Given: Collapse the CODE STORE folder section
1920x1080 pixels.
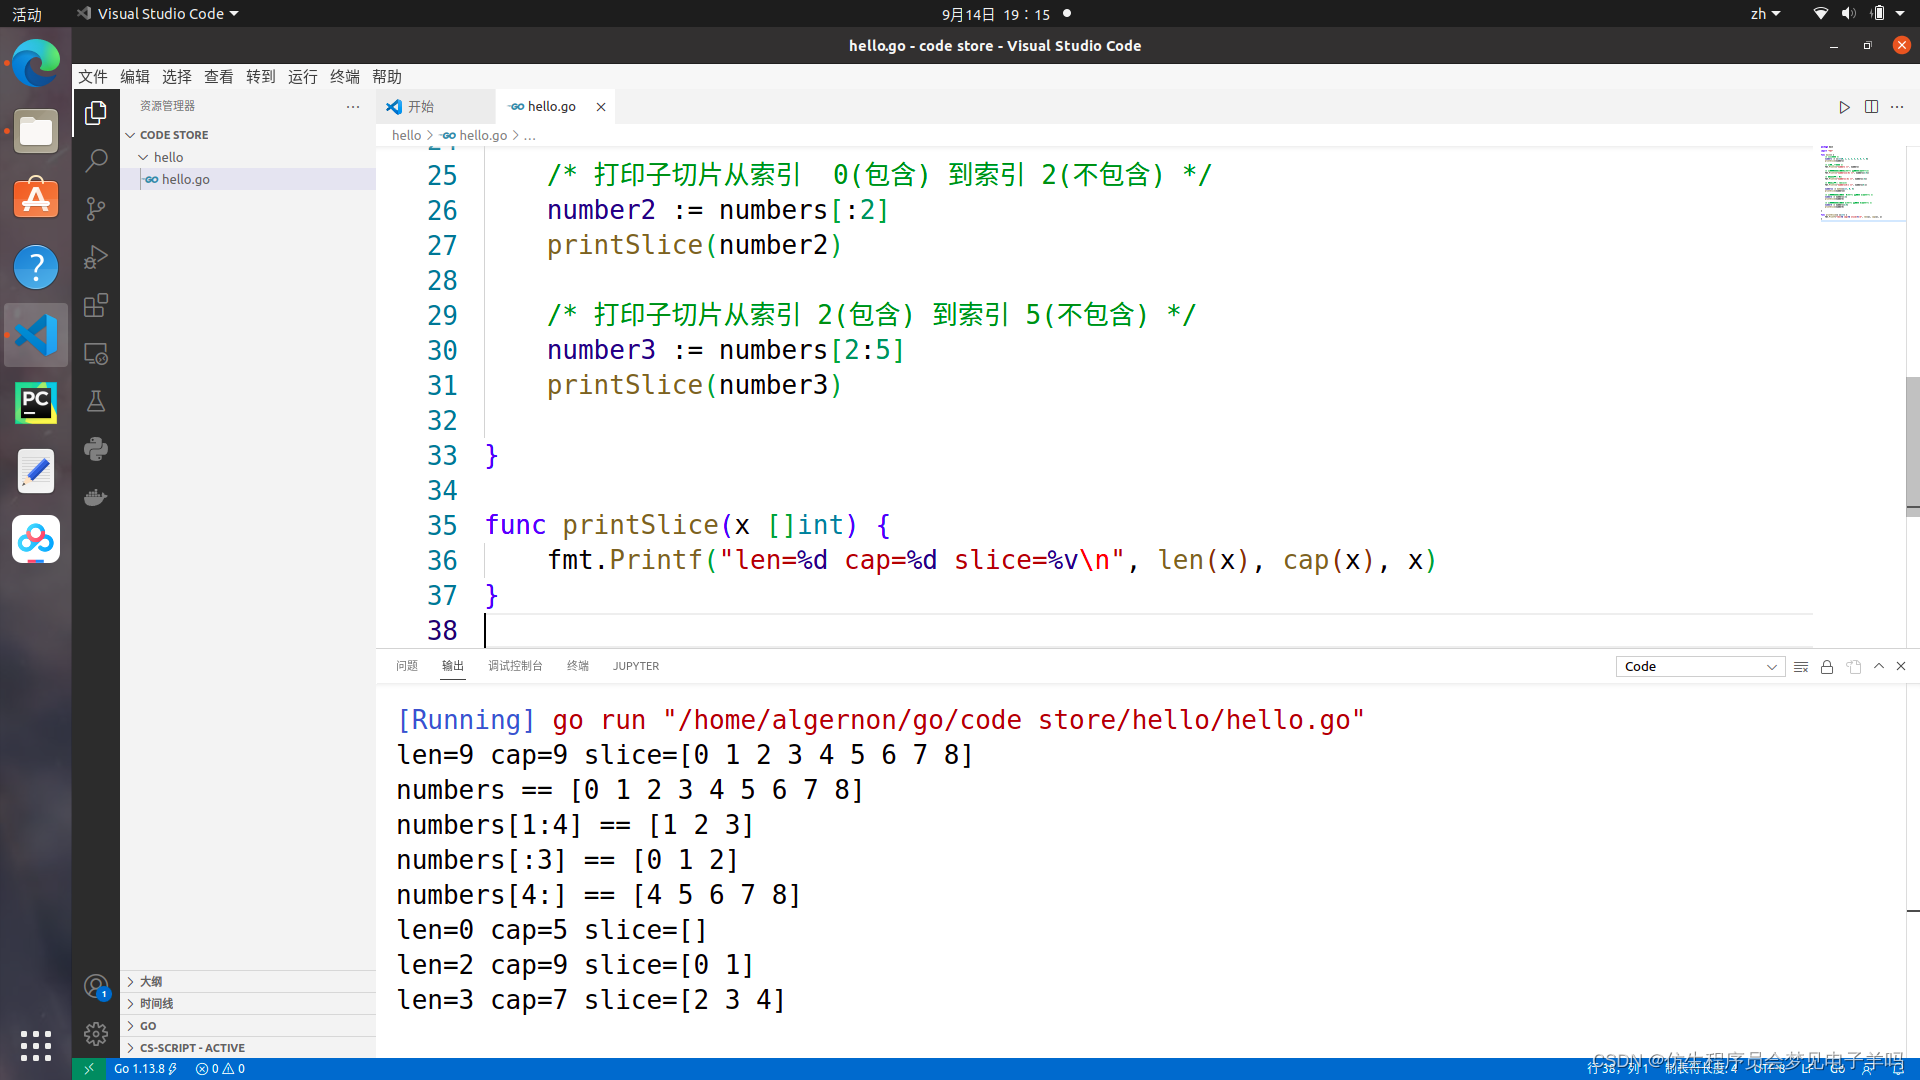Looking at the screenshot, I should (x=248, y=135).
